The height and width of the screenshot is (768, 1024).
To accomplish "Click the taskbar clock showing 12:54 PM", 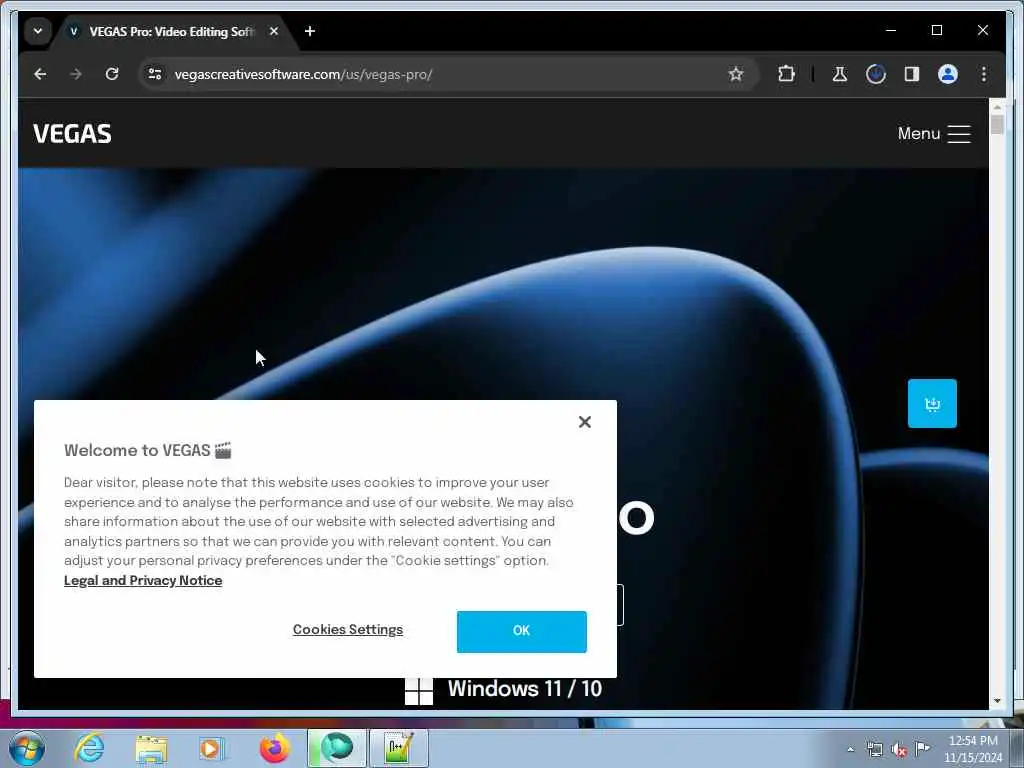I will pos(972,749).
